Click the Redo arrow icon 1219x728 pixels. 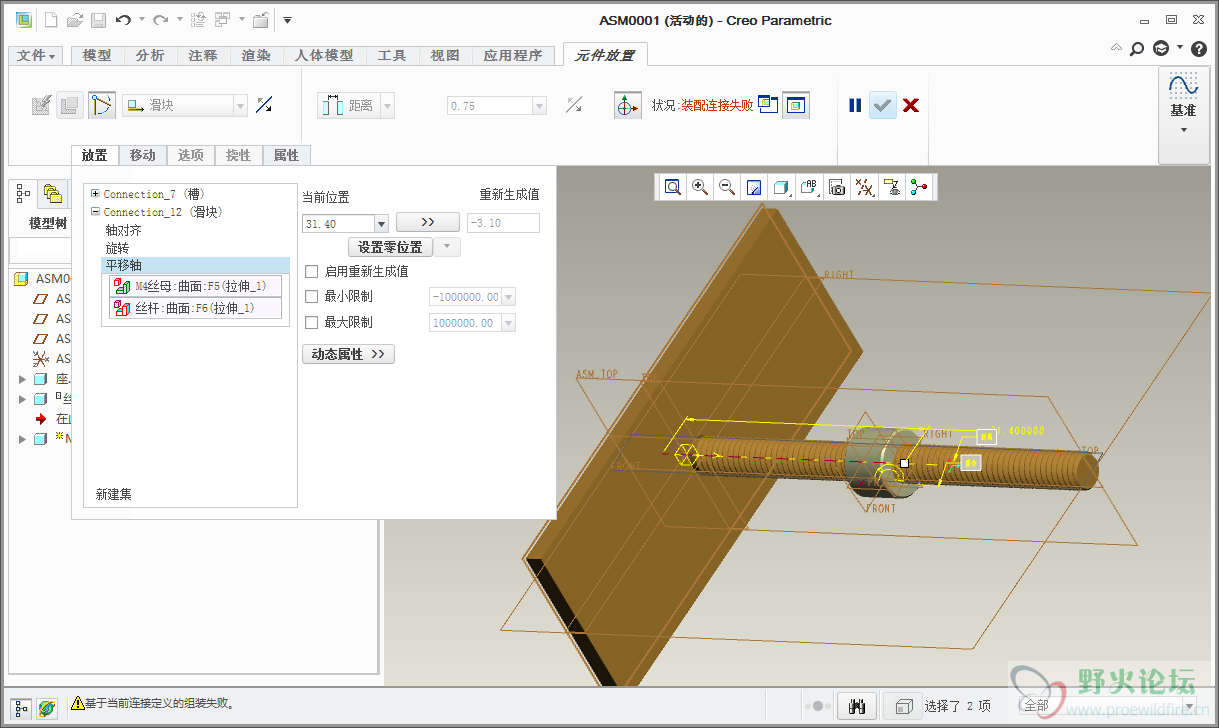point(160,20)
